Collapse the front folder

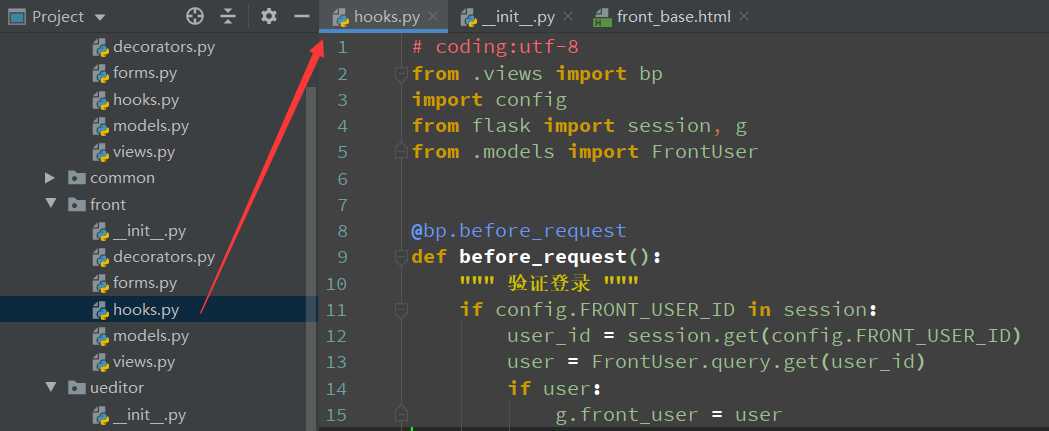point(50,204)
